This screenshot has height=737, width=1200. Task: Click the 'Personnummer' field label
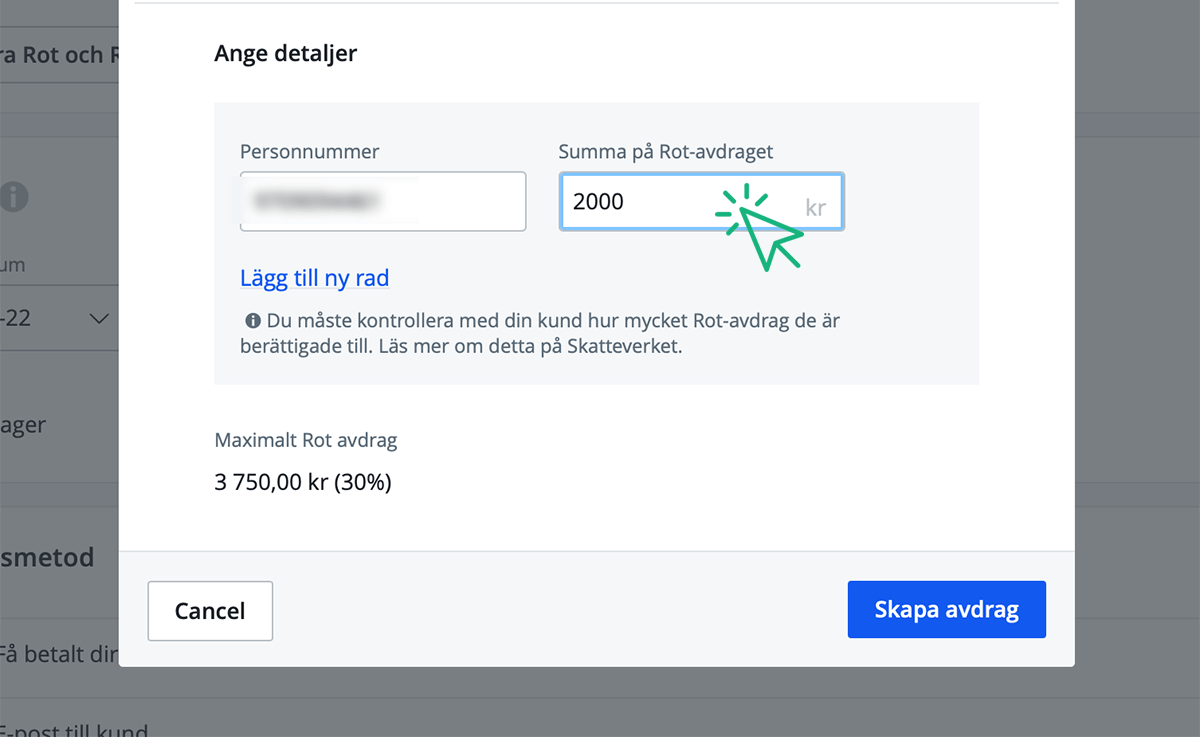coord(309,152)
